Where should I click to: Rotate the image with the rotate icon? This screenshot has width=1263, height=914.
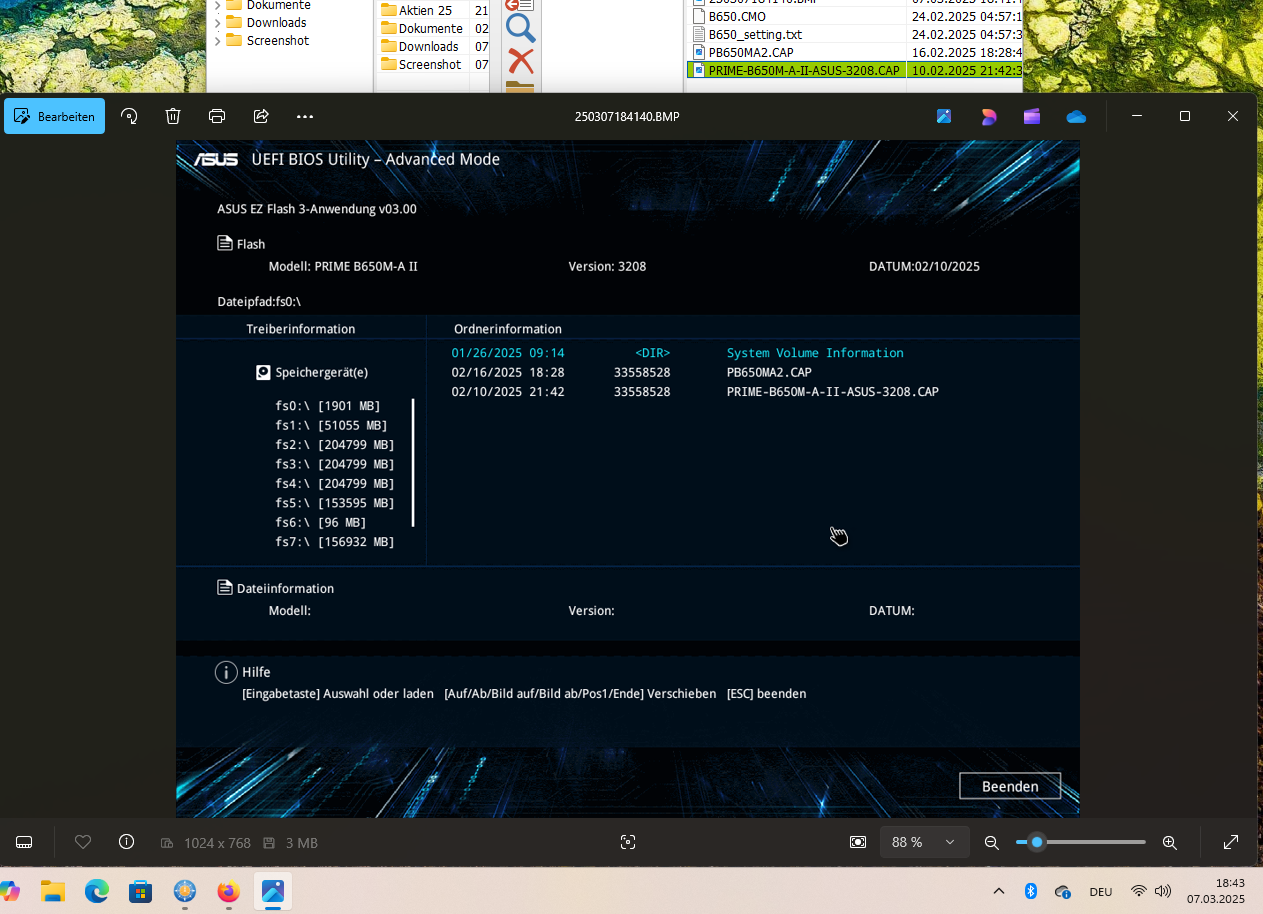point(129,116)
